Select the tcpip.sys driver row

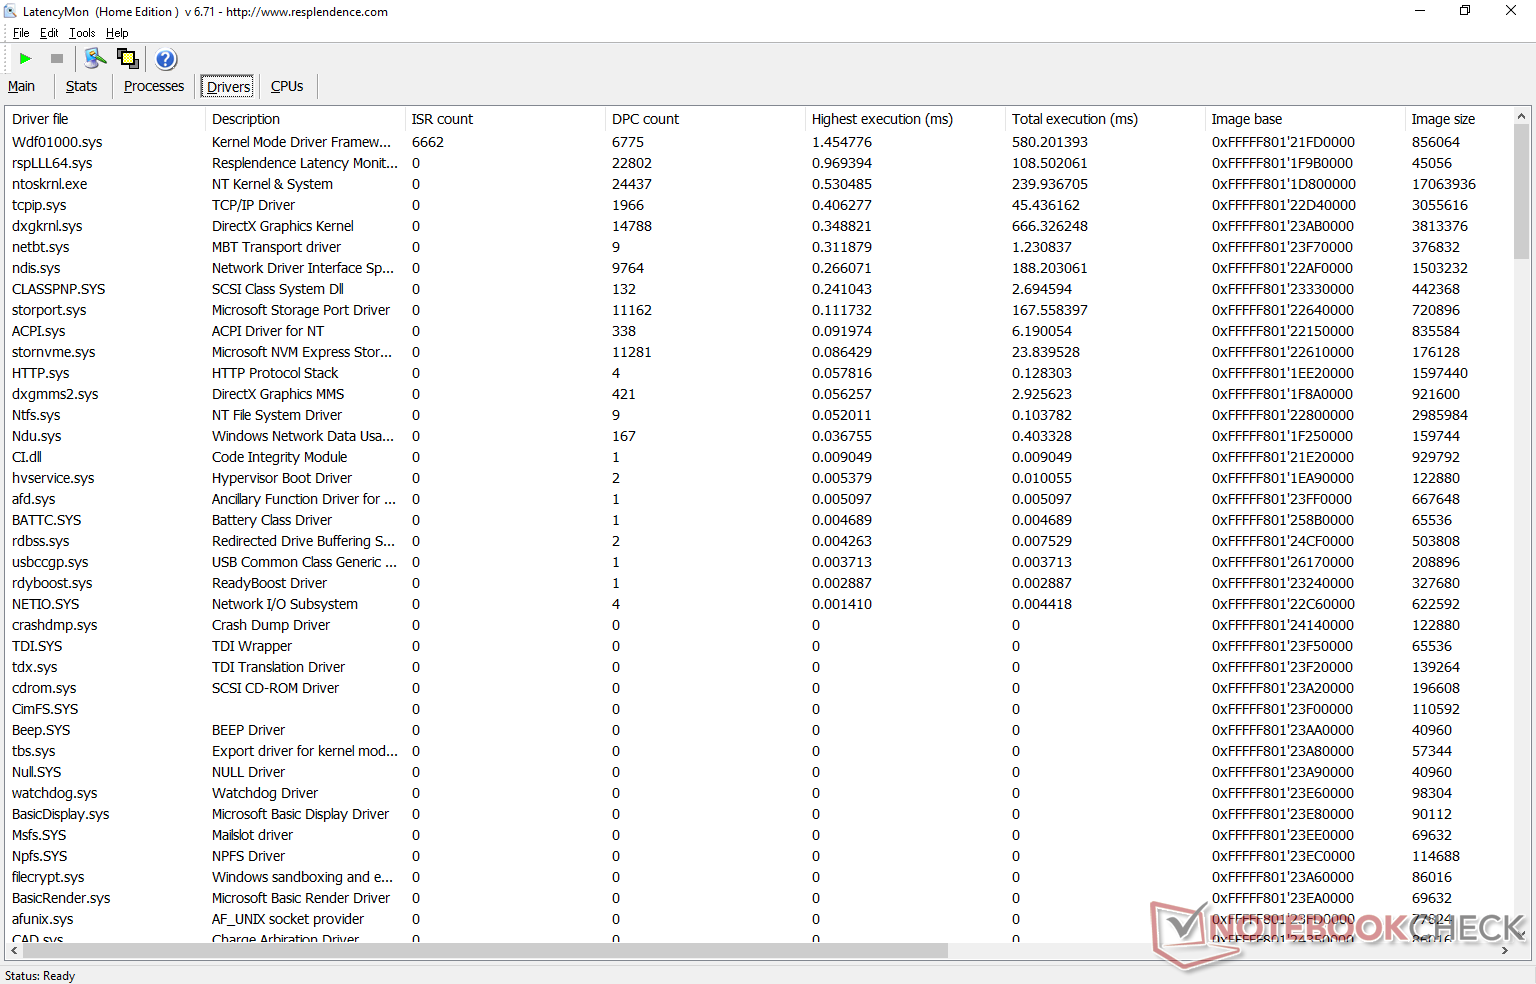tap(758, 205)
